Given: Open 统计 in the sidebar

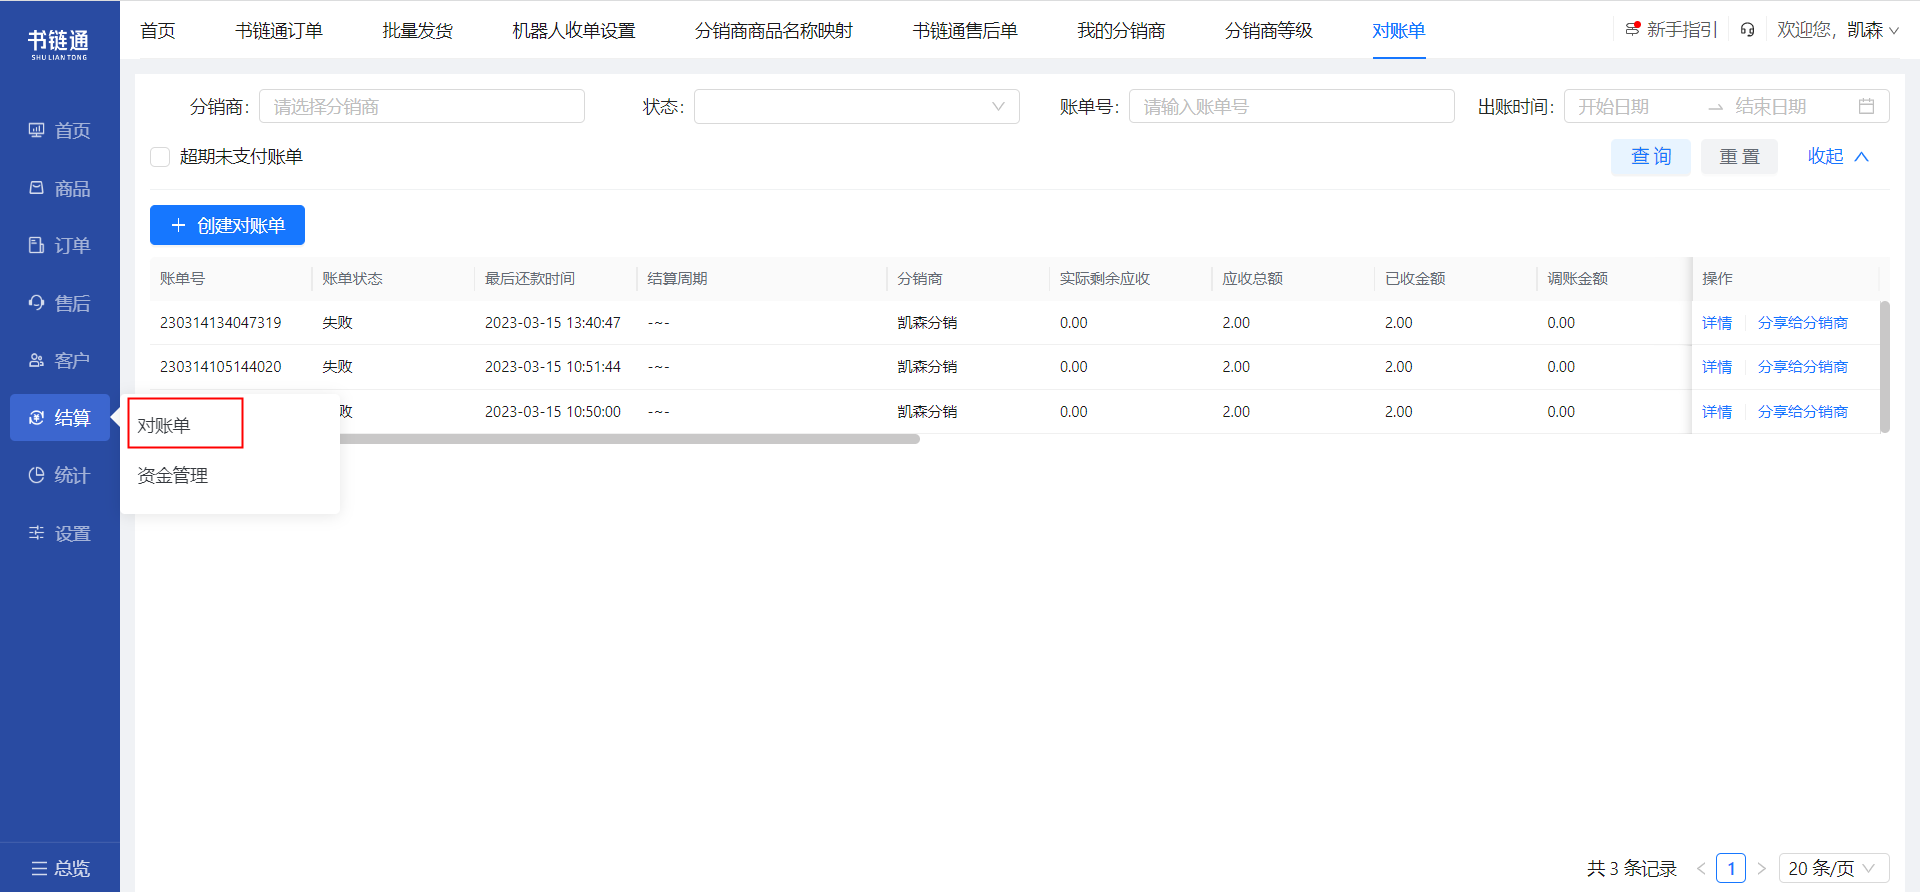Looking at the screenshot, I should [x=59, y=475].
